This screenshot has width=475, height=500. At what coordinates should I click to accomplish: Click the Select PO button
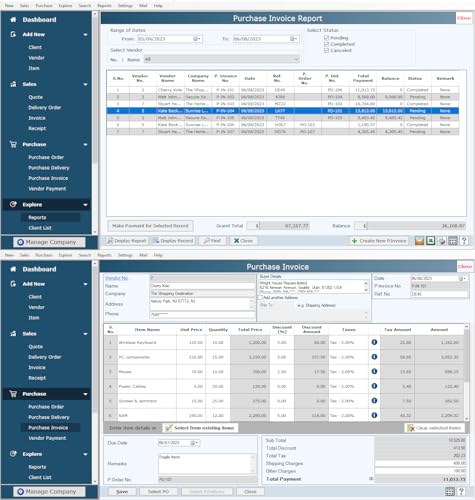(x=159, y=491)
